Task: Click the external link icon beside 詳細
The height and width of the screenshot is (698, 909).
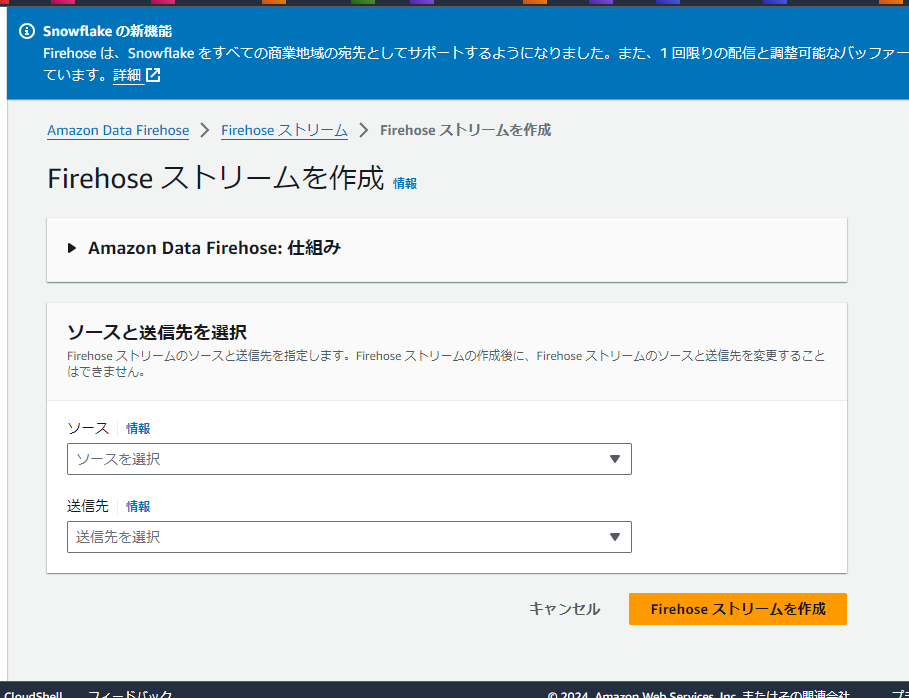Action: pyautogui.click(x=153, y=75)
